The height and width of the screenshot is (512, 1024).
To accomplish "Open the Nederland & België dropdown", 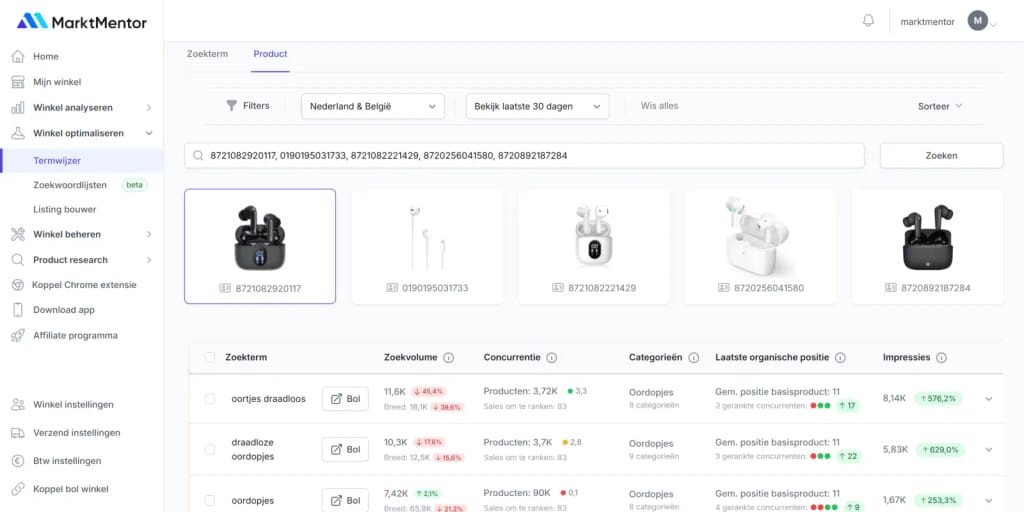I will [x=373, y=106].
